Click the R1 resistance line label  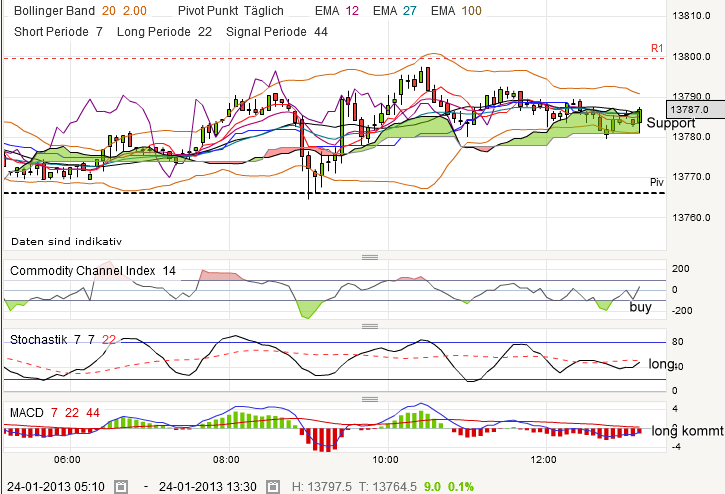pyautogui.click(x=657, y=48)
